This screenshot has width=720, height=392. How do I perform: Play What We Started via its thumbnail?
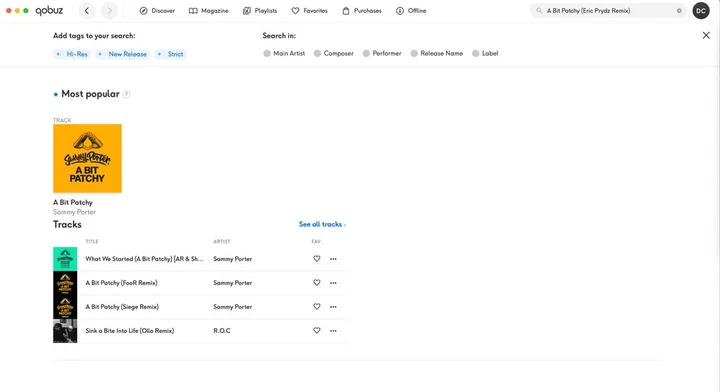click(65, 259)
